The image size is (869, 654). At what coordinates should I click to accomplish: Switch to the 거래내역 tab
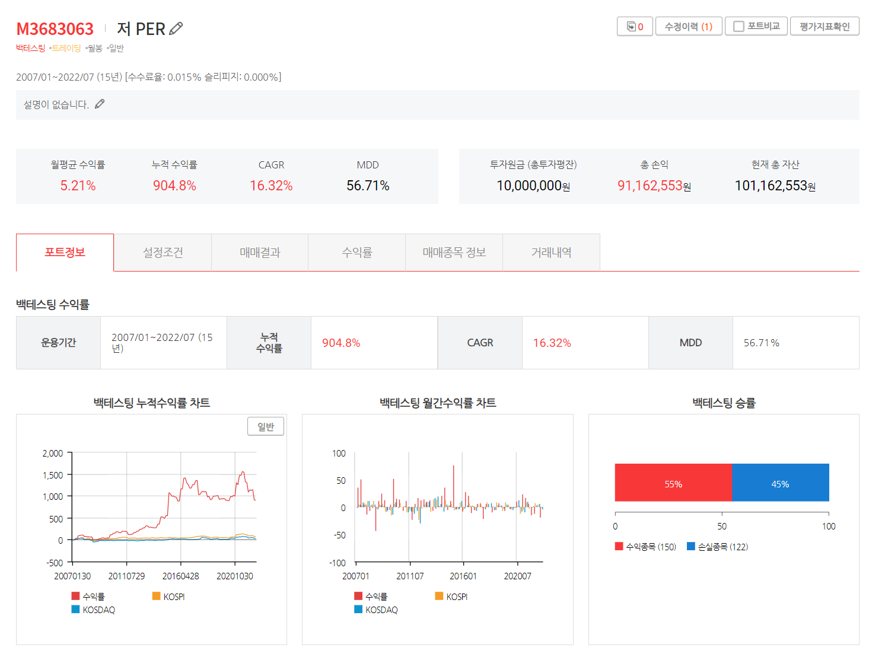tap(551, 252)
